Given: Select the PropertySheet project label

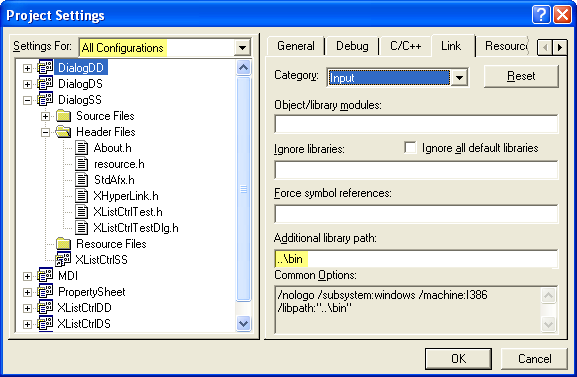Looking at the screenshot, I should tap(92, 292).
